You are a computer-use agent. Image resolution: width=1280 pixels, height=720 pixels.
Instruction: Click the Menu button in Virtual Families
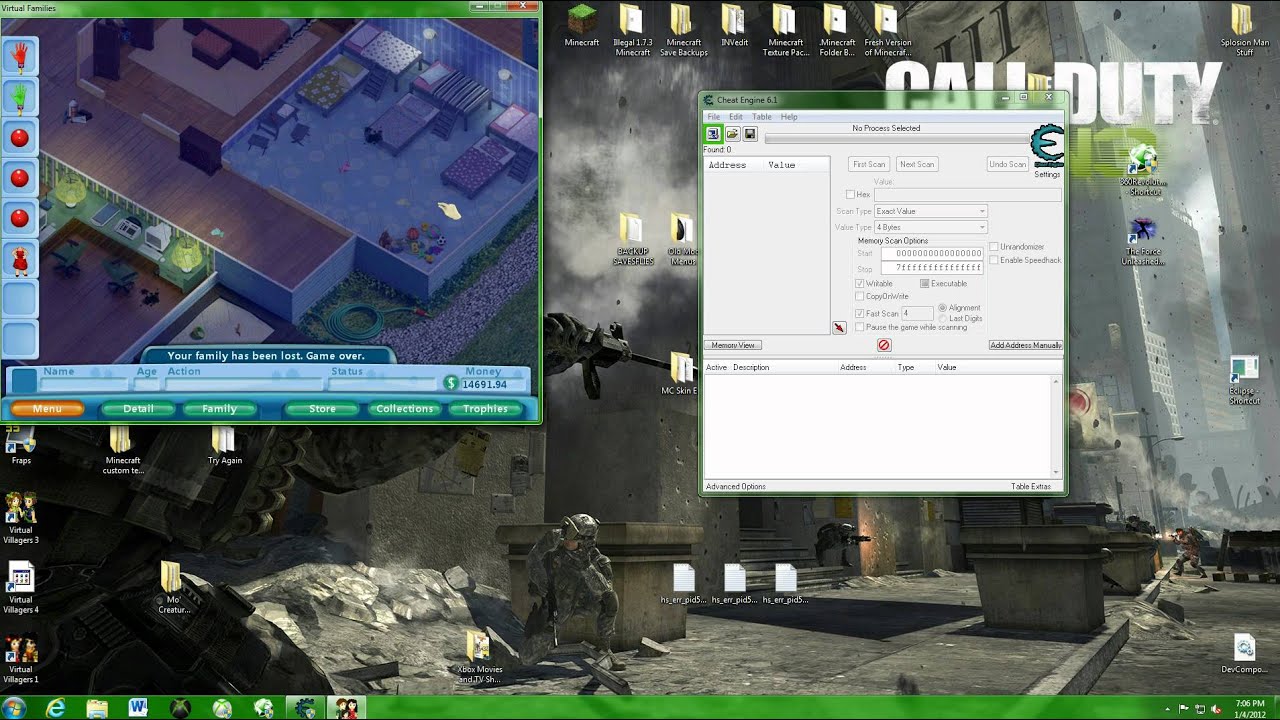click(47, 408)
